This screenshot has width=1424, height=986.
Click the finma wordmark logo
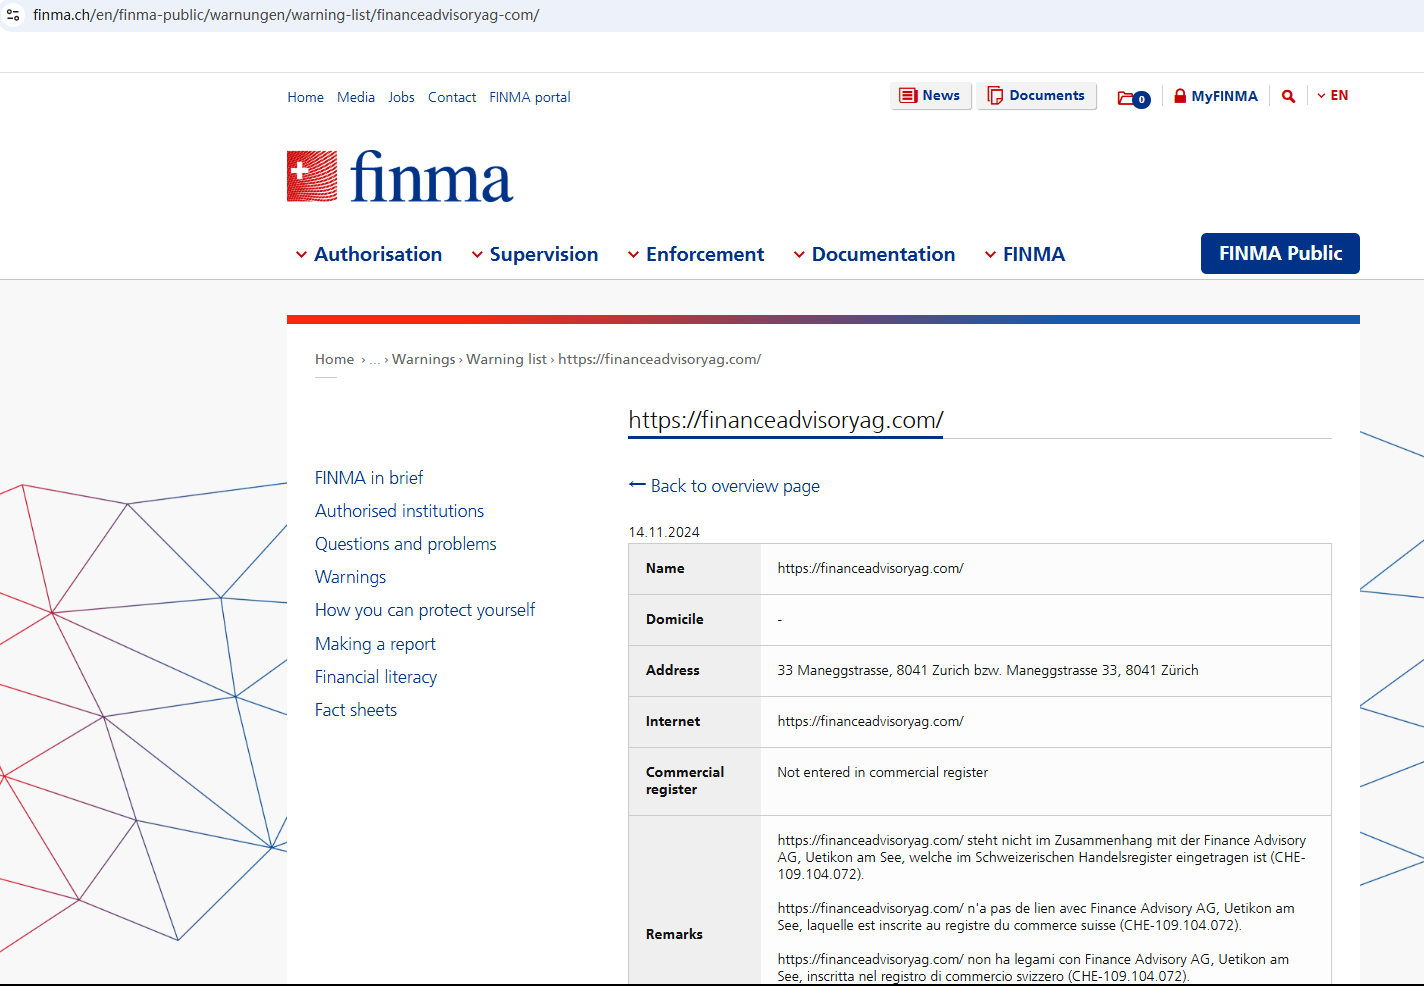point(432,177)
